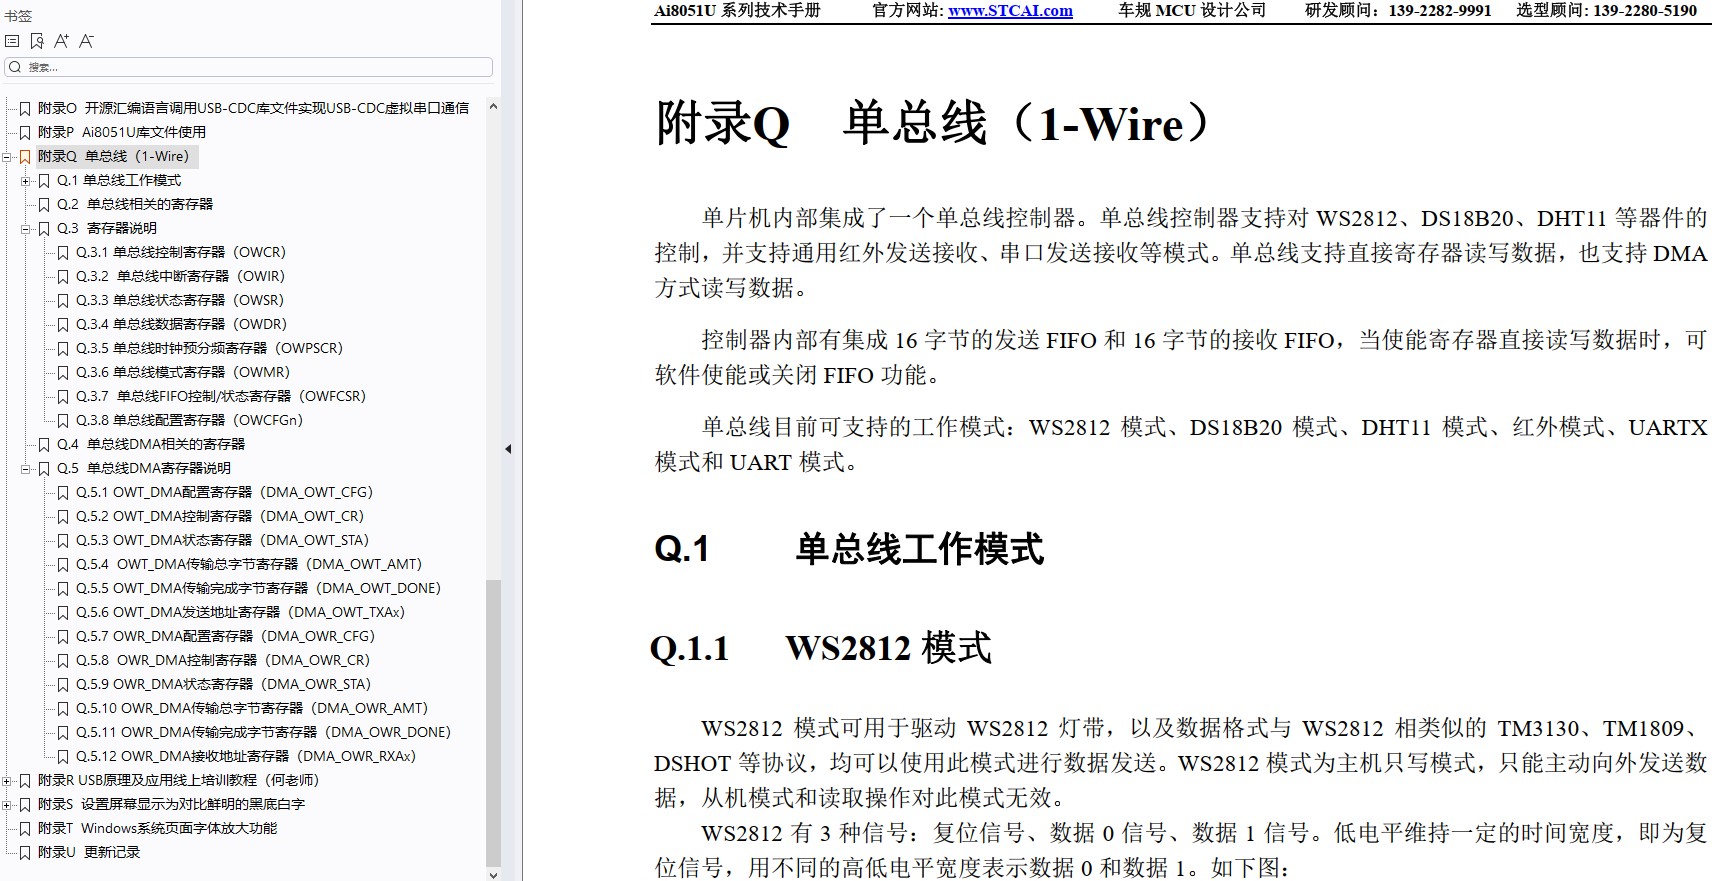Click bookmark panel scrollbar down arrow
1721x881 pixels.
click(493, 874)
